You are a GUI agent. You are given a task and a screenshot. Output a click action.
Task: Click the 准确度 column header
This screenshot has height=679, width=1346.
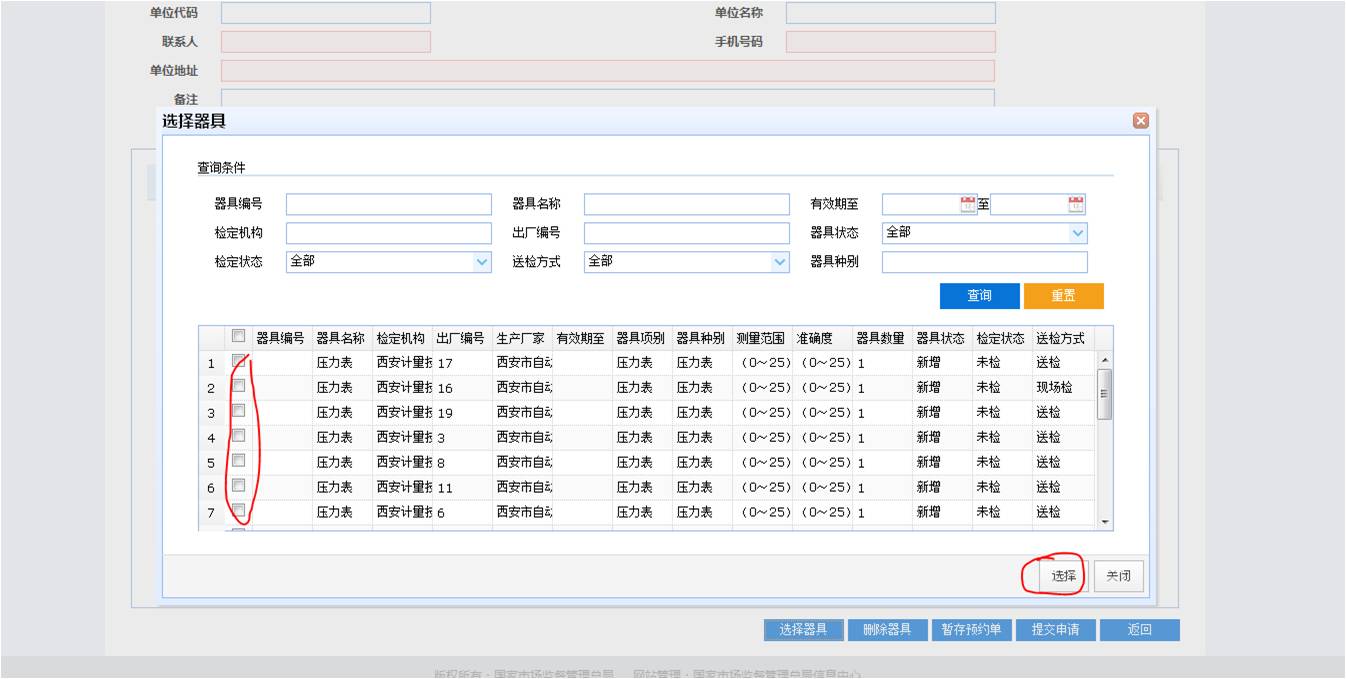click(x=821, y=338)
